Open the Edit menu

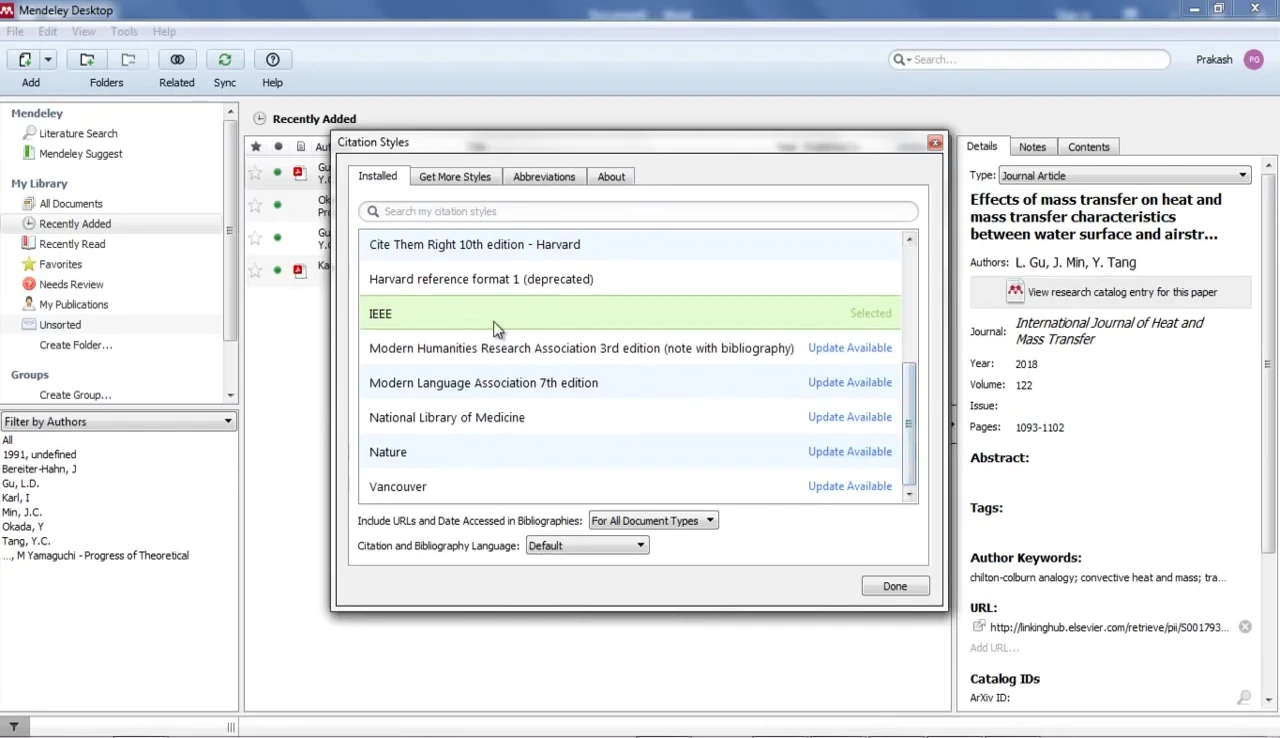tap(47, 32)
